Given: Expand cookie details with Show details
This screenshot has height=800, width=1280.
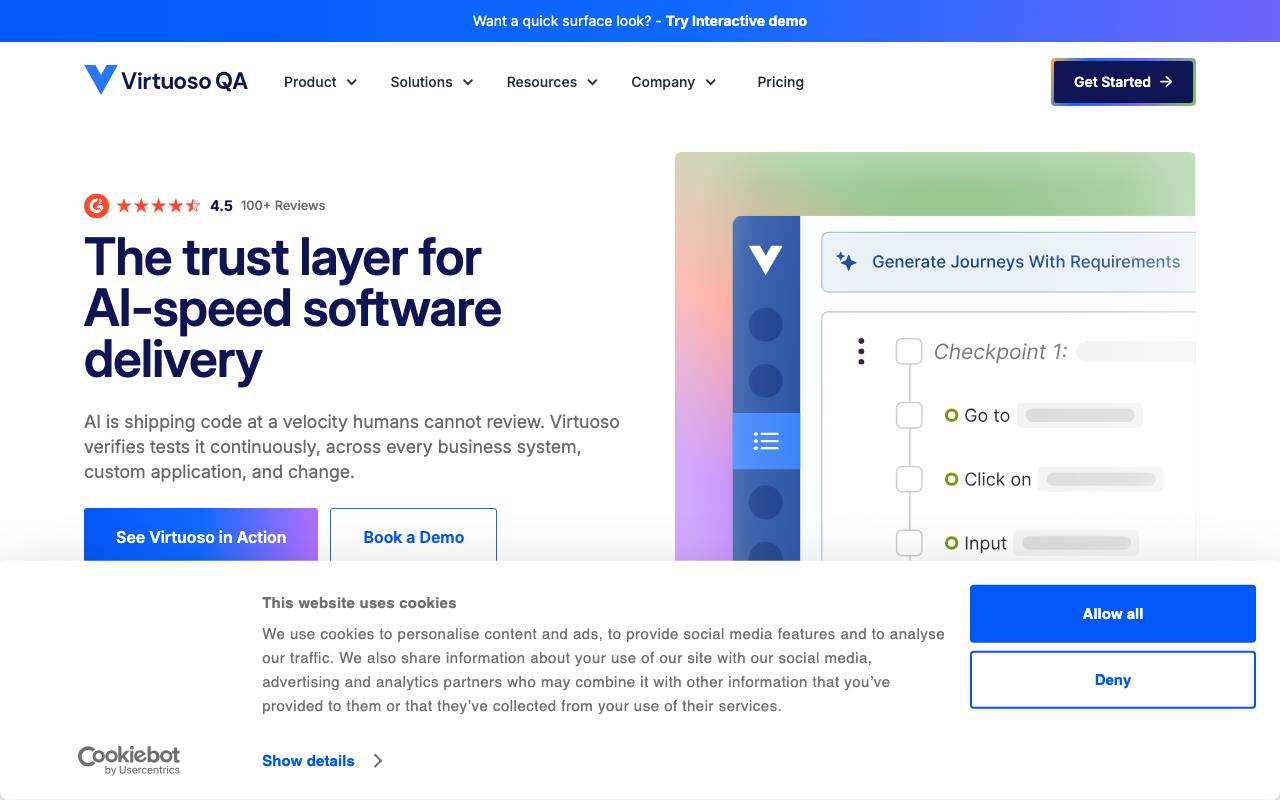Looking at the screenshot, I should pos(322,761).
